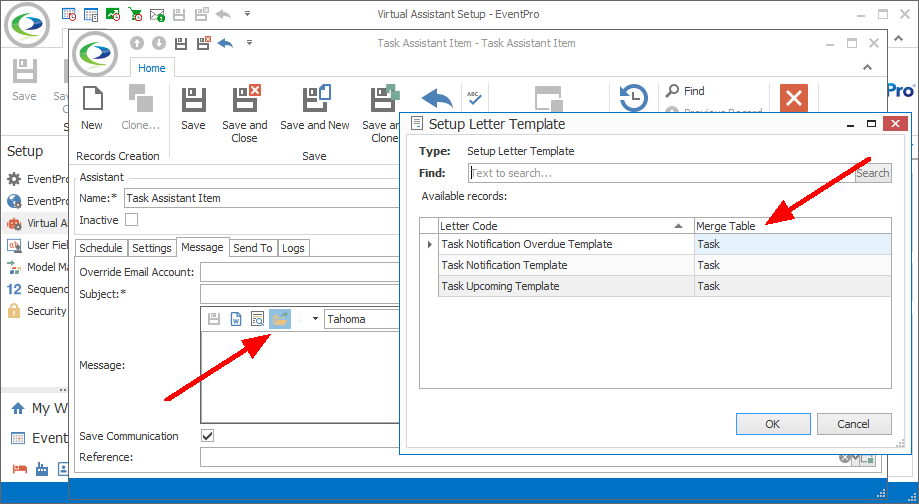The width and height of the screenshot is (919, 504).
Task: Collapse the Task Assistant Item ribbon with chevron
Action: (867, 67)
